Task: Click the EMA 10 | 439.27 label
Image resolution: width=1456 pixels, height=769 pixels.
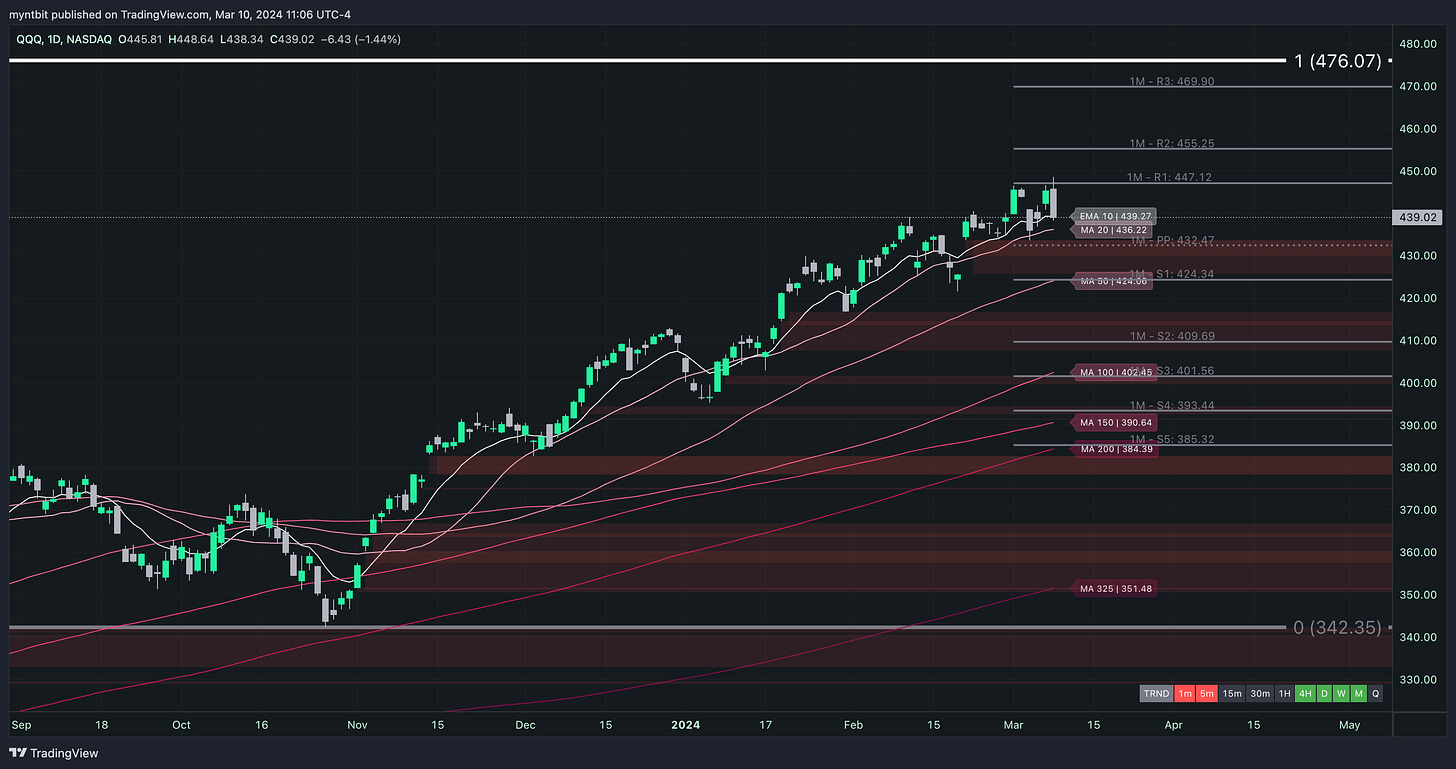Action: coord(1115,216)
